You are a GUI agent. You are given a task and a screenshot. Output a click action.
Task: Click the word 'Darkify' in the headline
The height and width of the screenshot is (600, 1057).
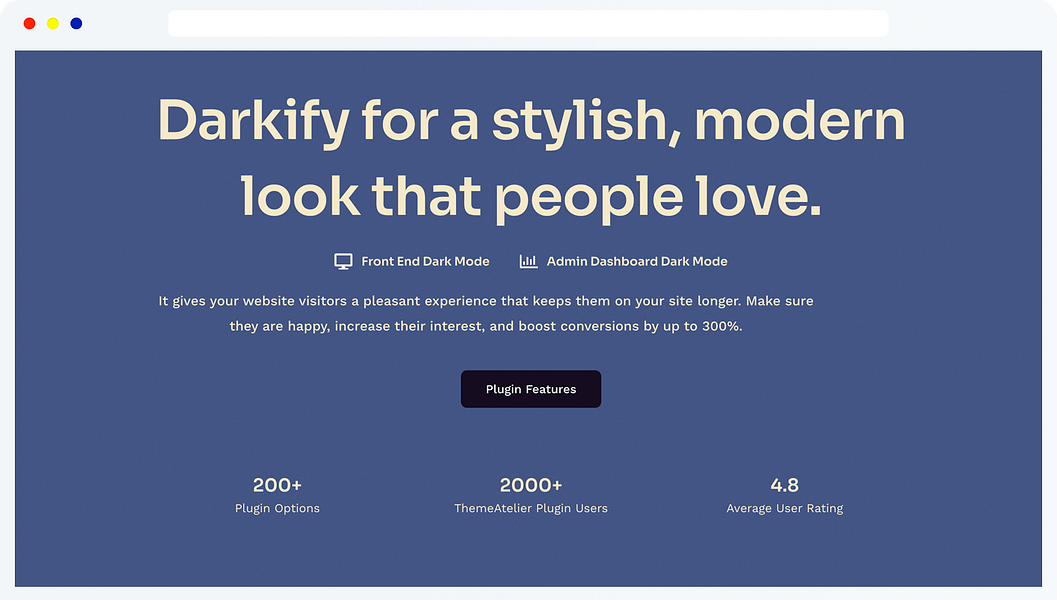(x=254, y=121)
